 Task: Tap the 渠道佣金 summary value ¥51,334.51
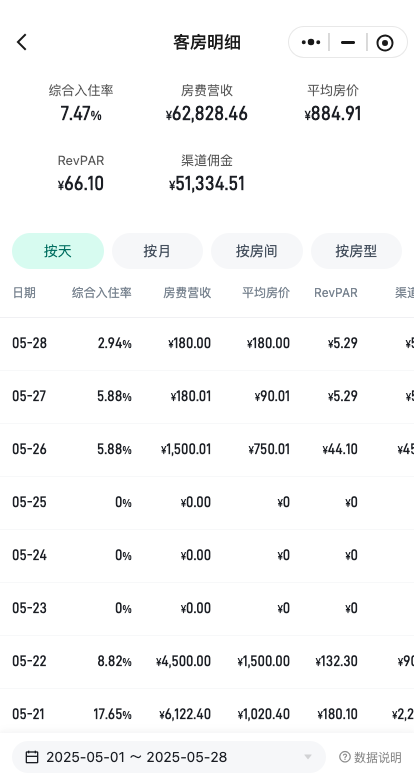[207, 184]
